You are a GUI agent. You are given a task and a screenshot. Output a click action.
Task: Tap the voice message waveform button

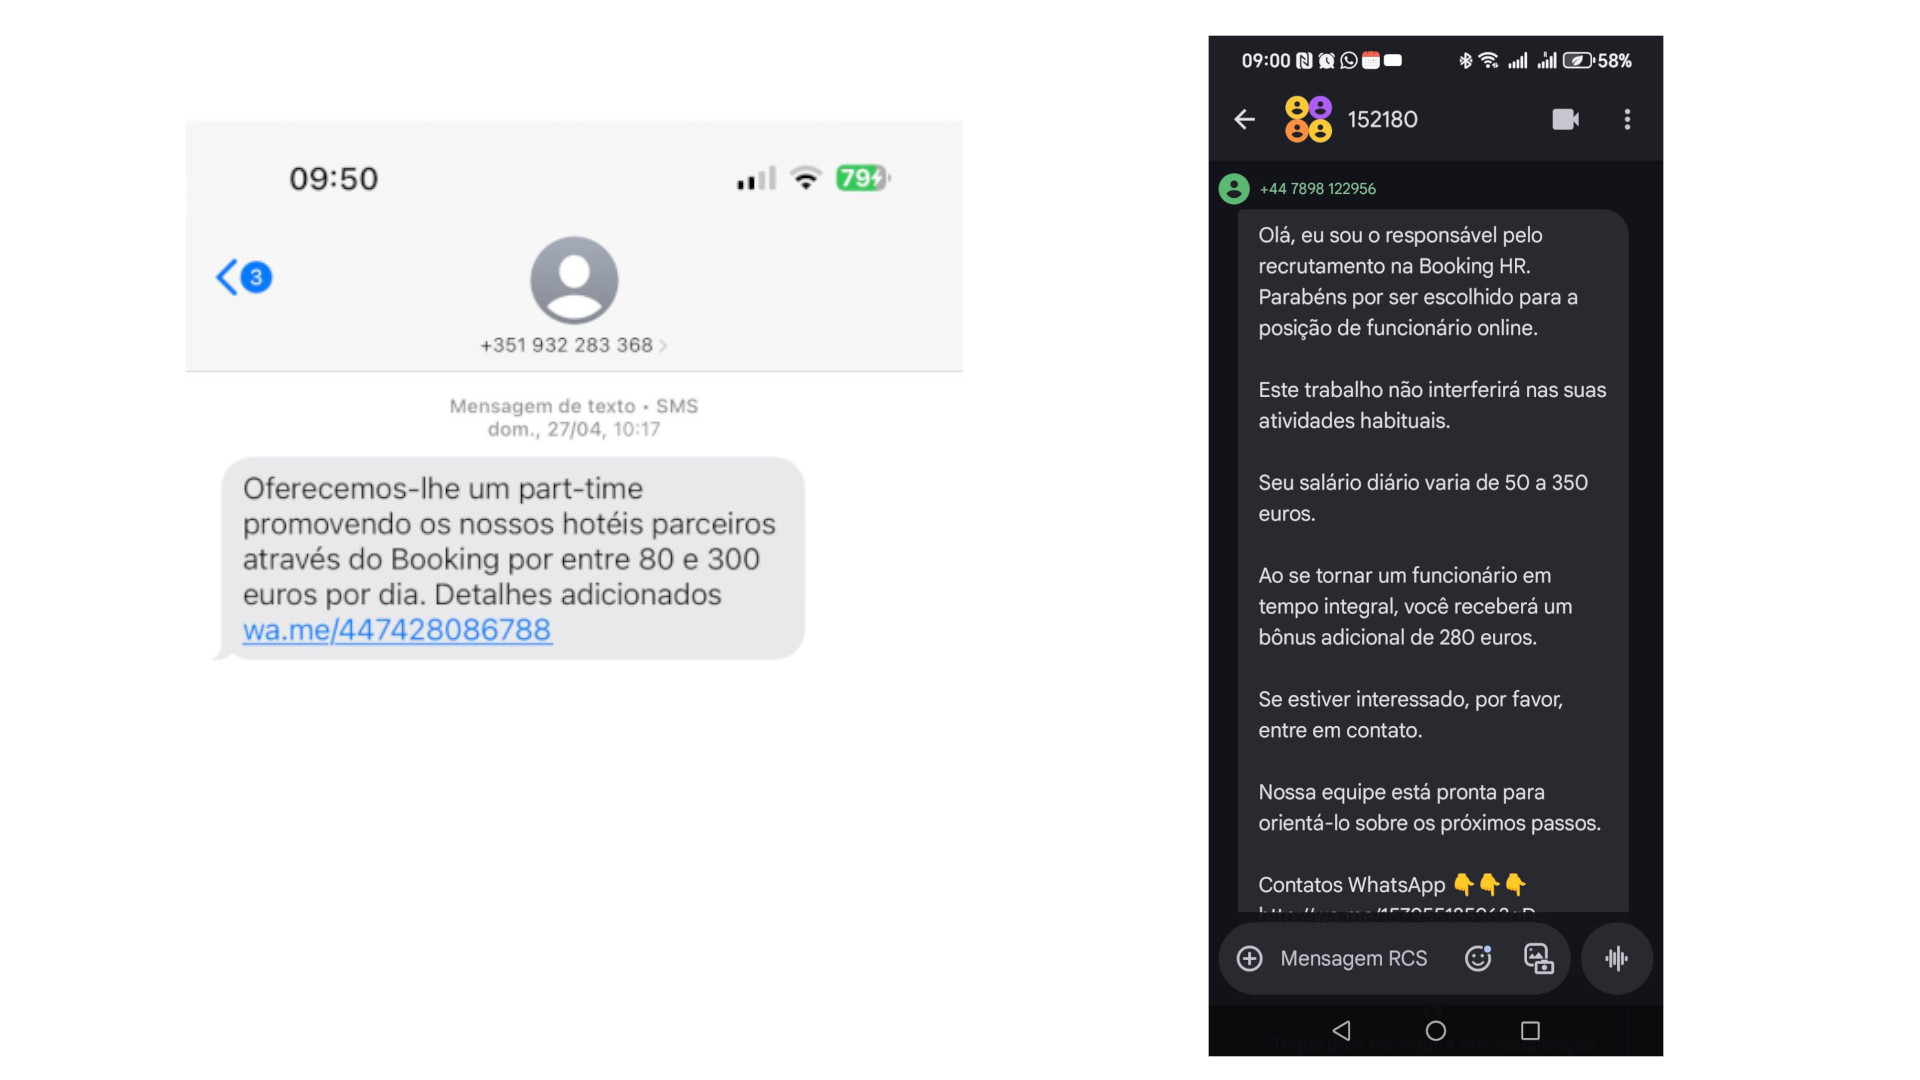coord(1616,959)
